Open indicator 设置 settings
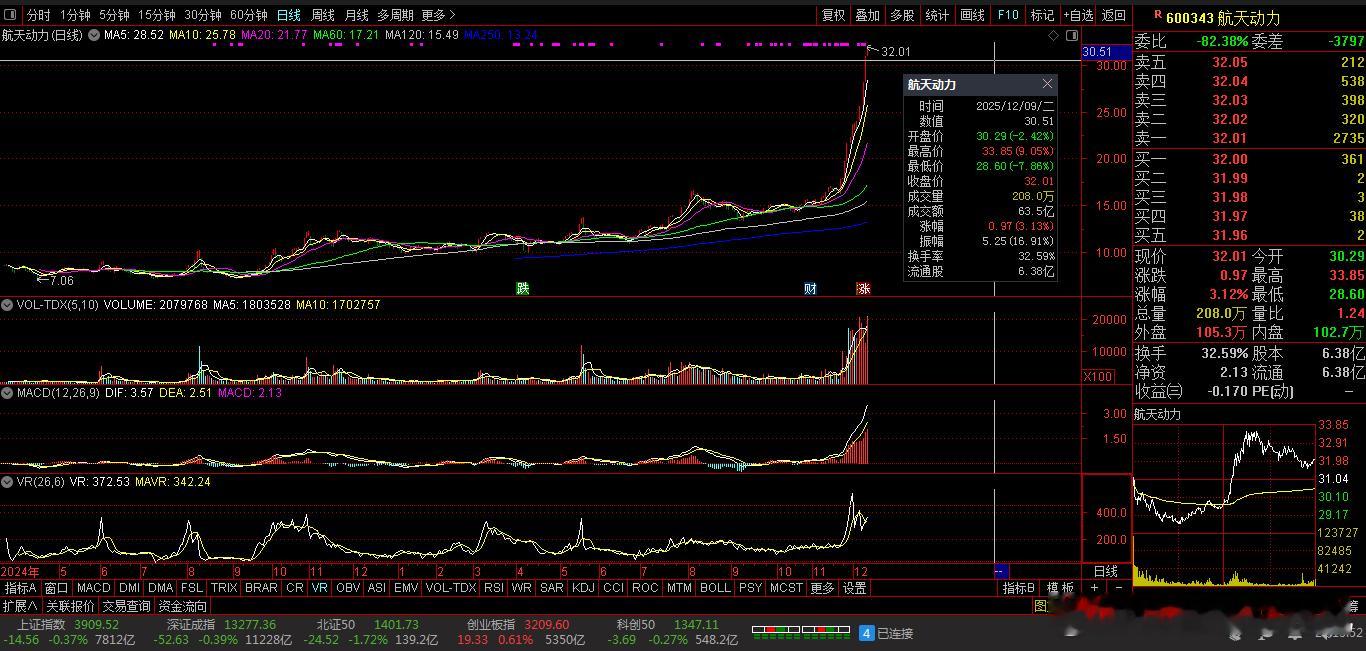The image size is (1366, 651). click(x=854, y=588)
